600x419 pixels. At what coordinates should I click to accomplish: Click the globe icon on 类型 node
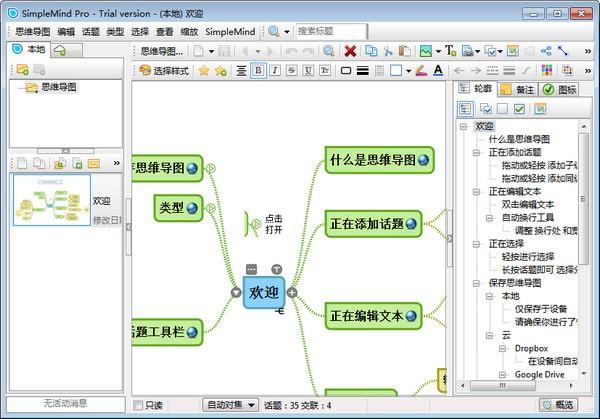click(192, 208)
